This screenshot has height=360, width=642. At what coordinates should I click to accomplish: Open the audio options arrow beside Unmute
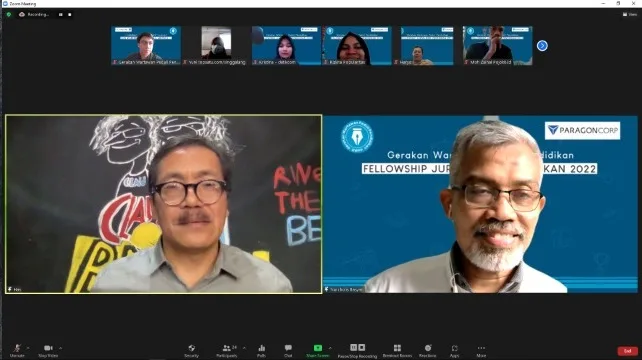point(28,348)
